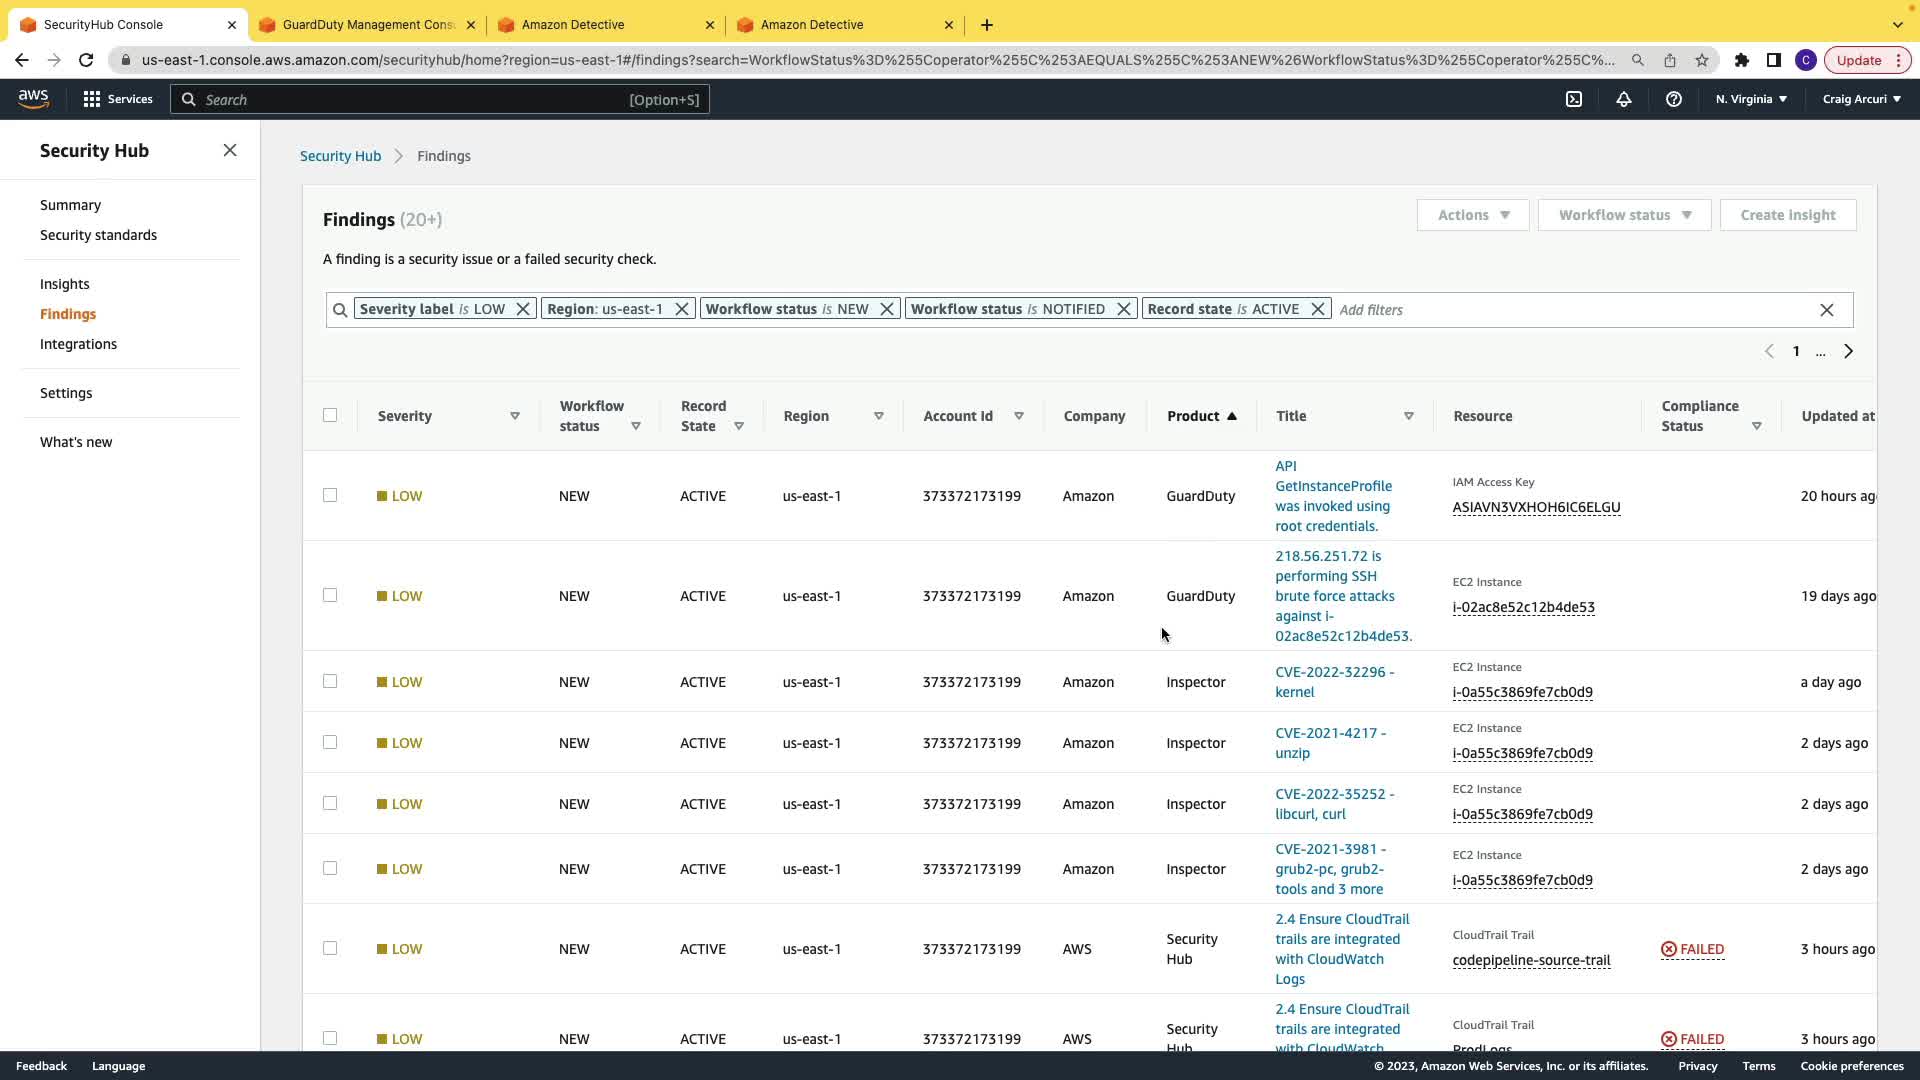The width and height of the screenshot is (1920, 1080).
Task: Check the SSH brute force finding row
Action: 330,595
